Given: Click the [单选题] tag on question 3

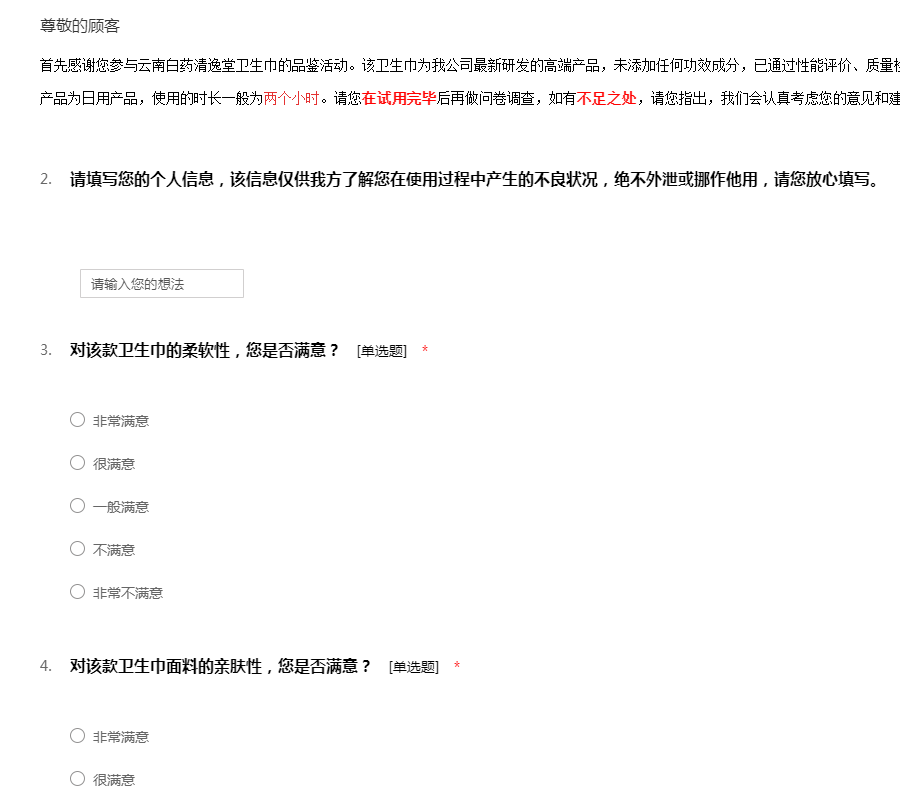Looking at the screenshot, I should tap(381, 351).
